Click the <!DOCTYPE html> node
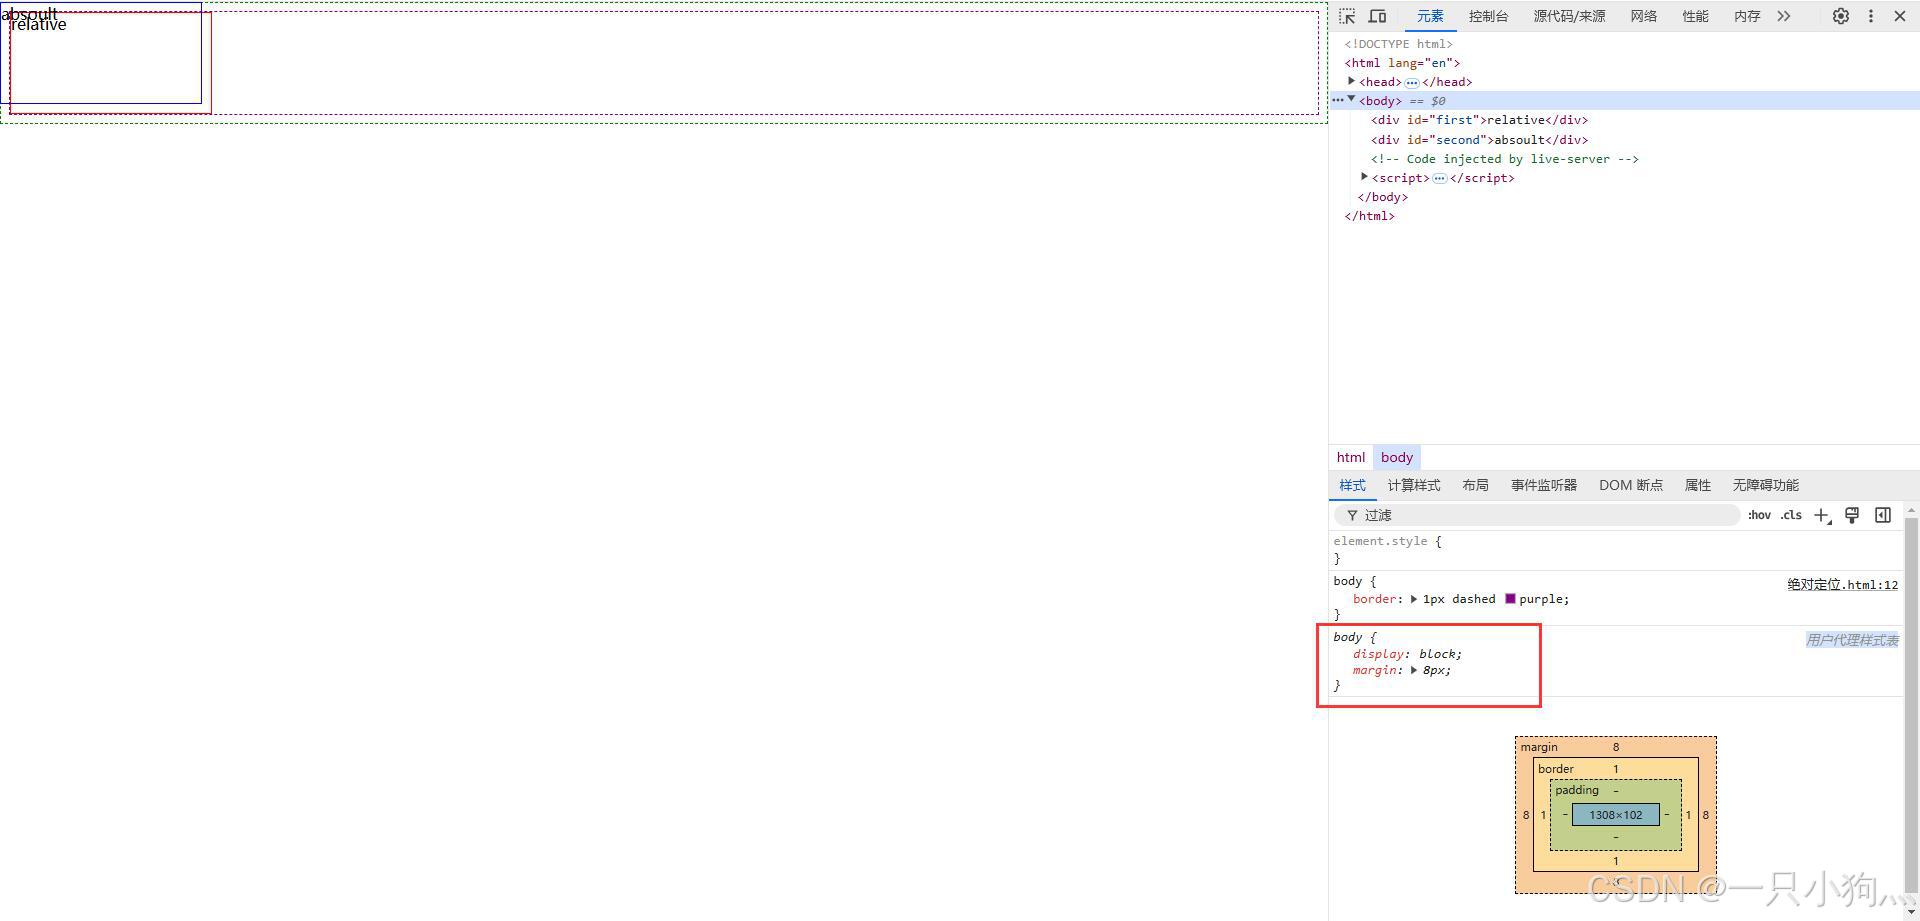Viewport: 1920px width, 921px height. click(1398, 44)
